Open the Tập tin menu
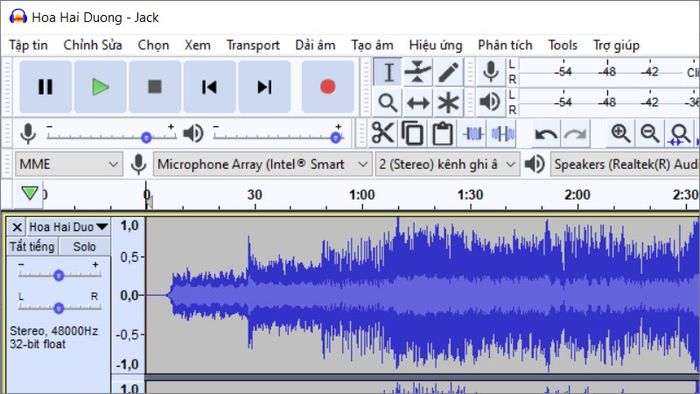This screenshot has width=700, height=394. pos(28,45)
